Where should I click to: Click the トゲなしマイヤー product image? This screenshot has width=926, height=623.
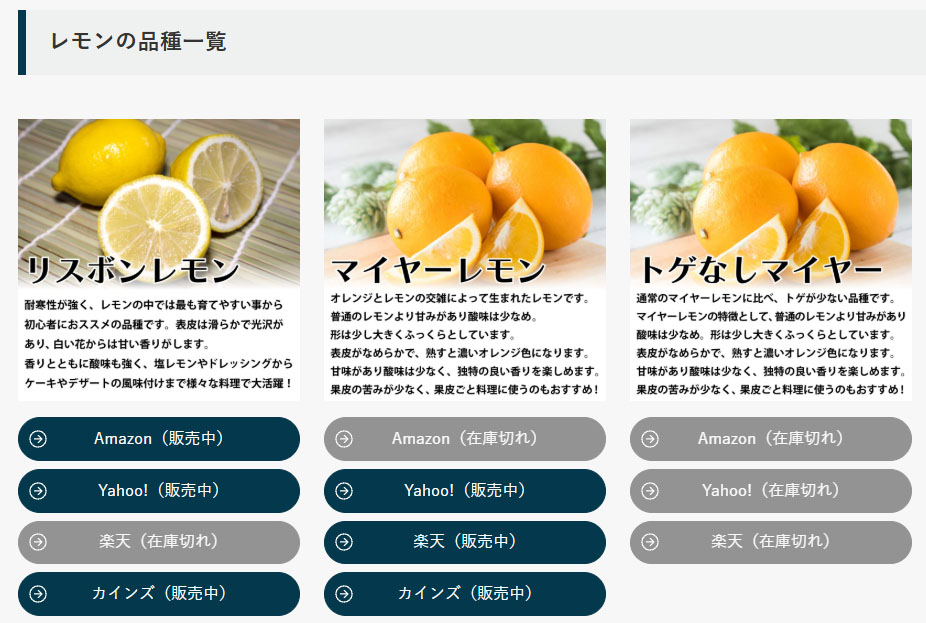tap(771, 260)
